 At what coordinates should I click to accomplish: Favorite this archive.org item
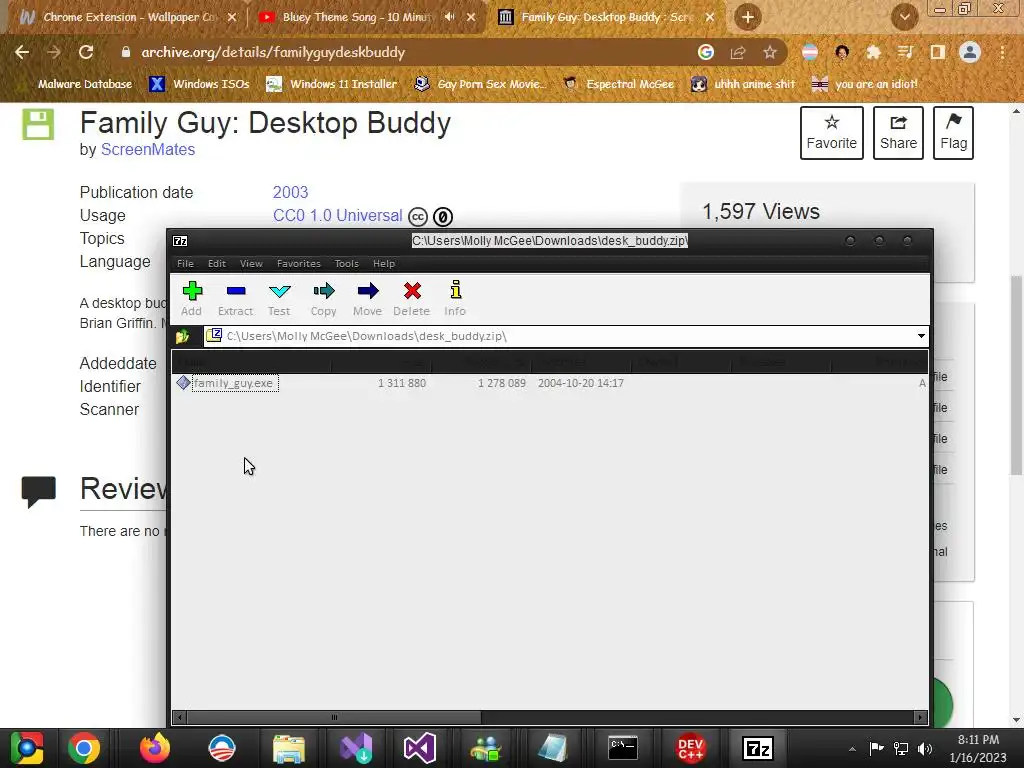tap(831, 133)
